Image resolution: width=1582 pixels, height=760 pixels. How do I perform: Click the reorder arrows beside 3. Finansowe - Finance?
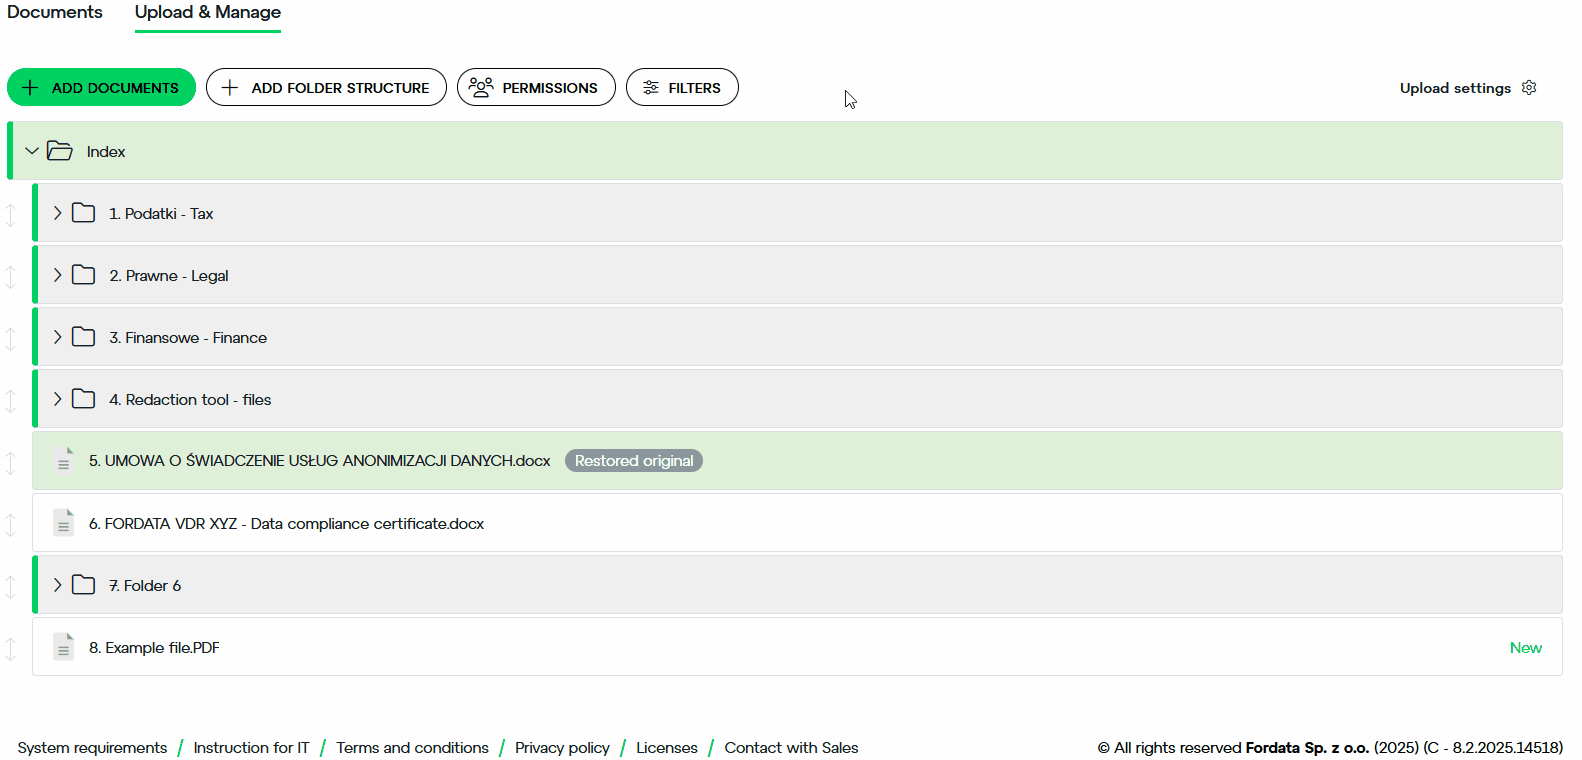(11, 338)
